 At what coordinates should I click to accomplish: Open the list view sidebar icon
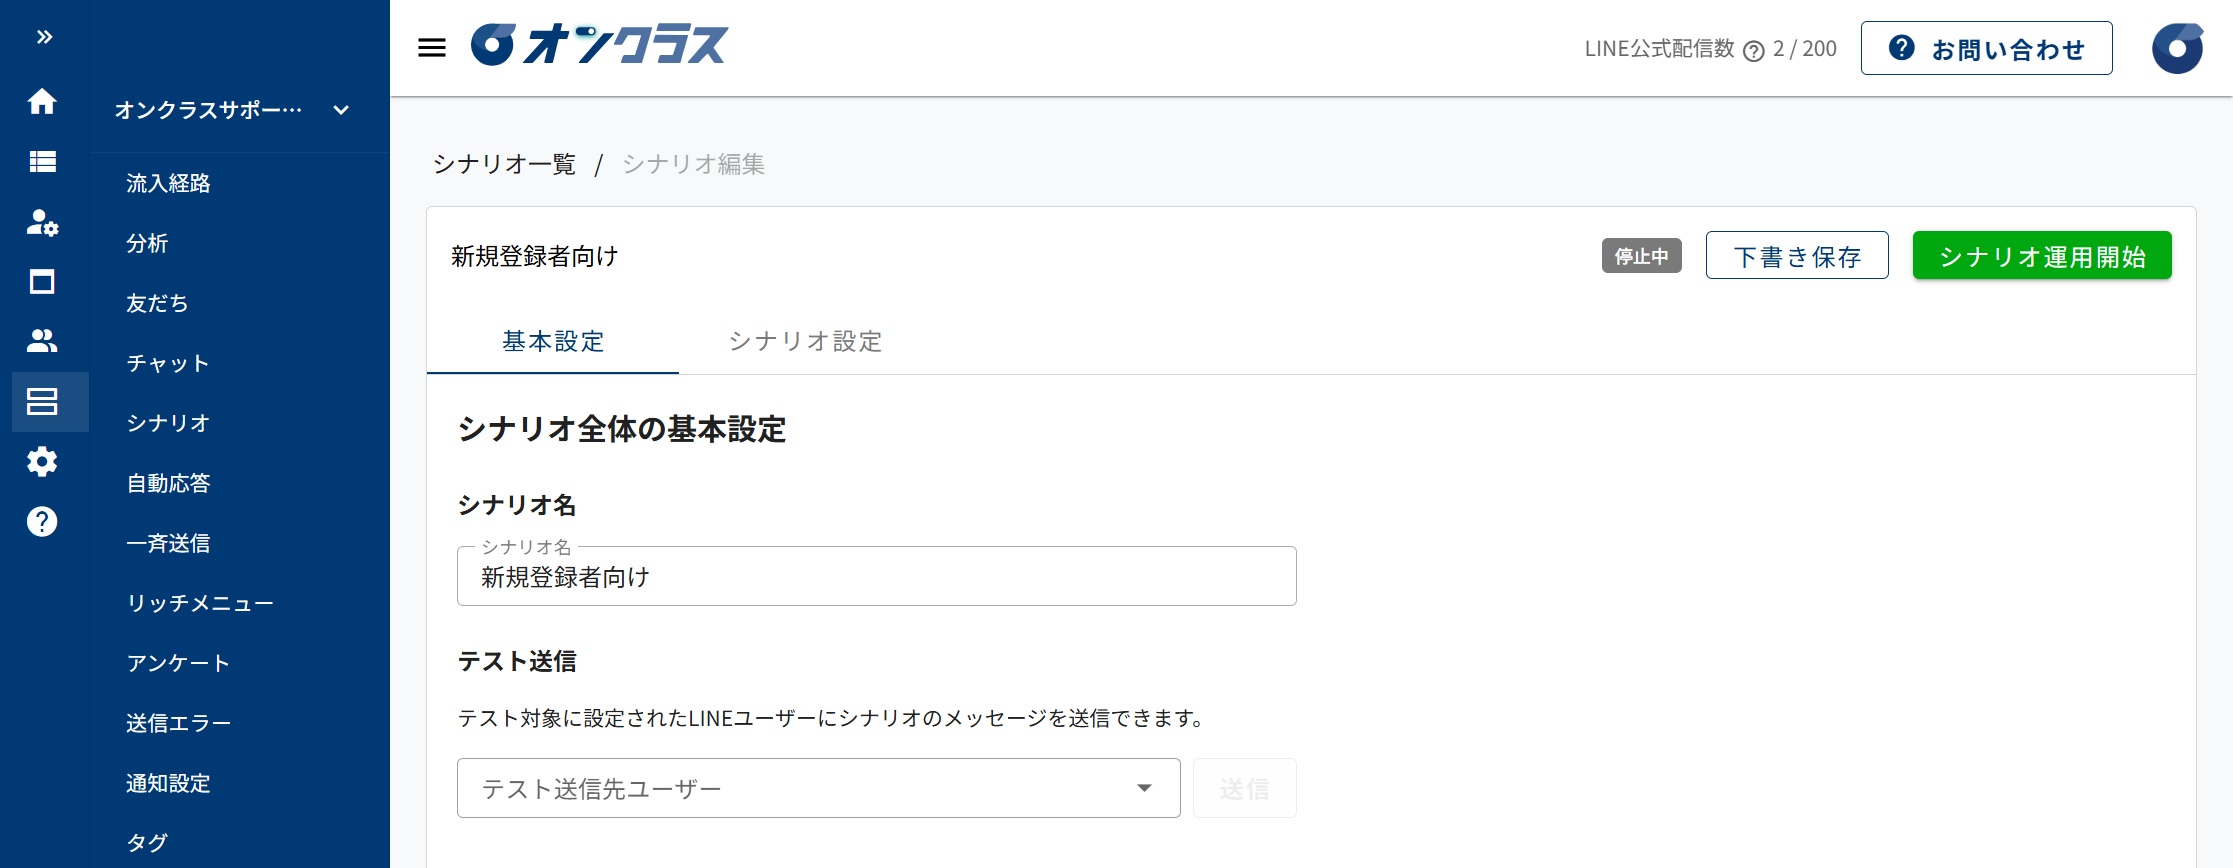coord(42,161)
